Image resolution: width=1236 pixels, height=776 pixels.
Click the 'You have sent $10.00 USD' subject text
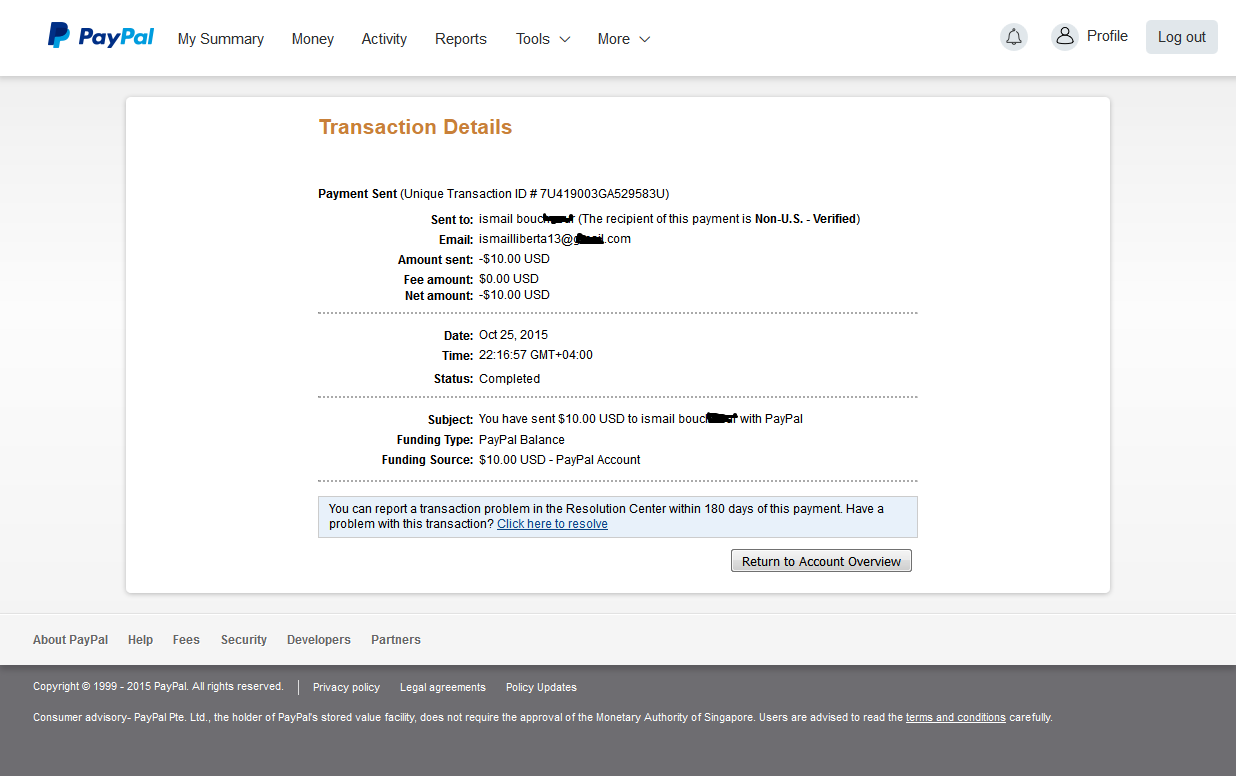coord(641,419)
